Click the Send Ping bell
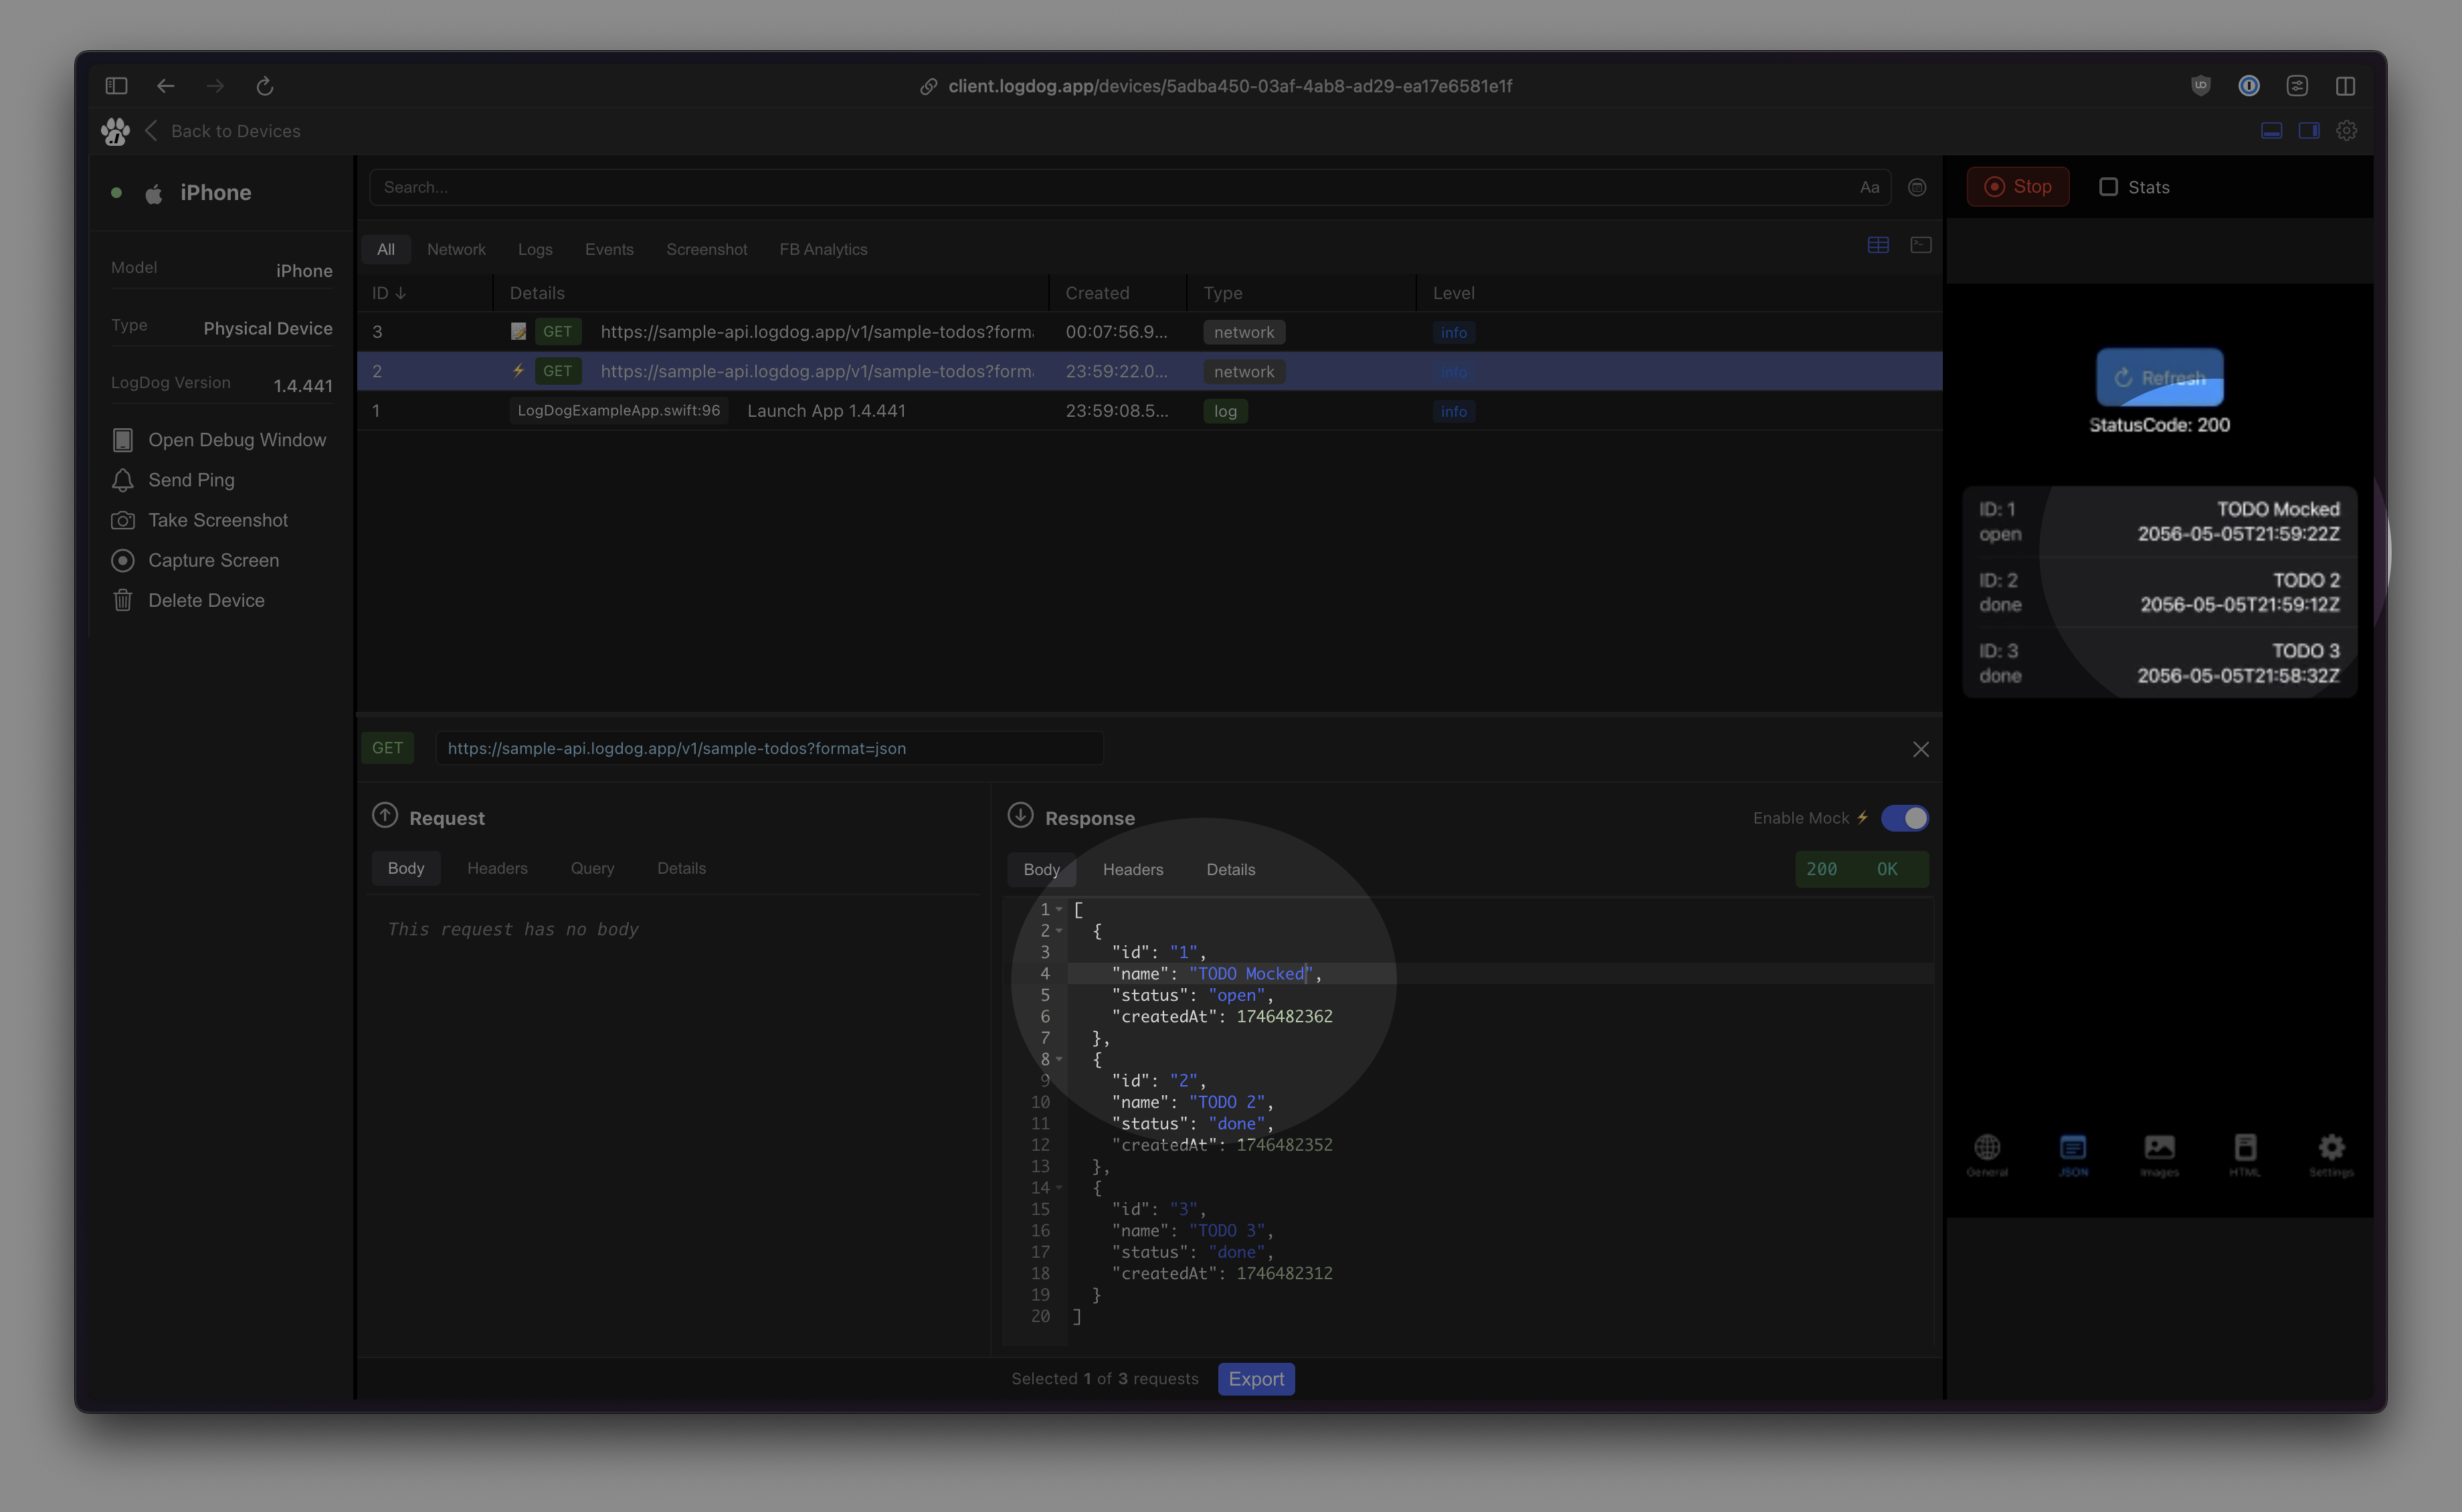The image size is (2462, 1512). click(x=123, y=480)
